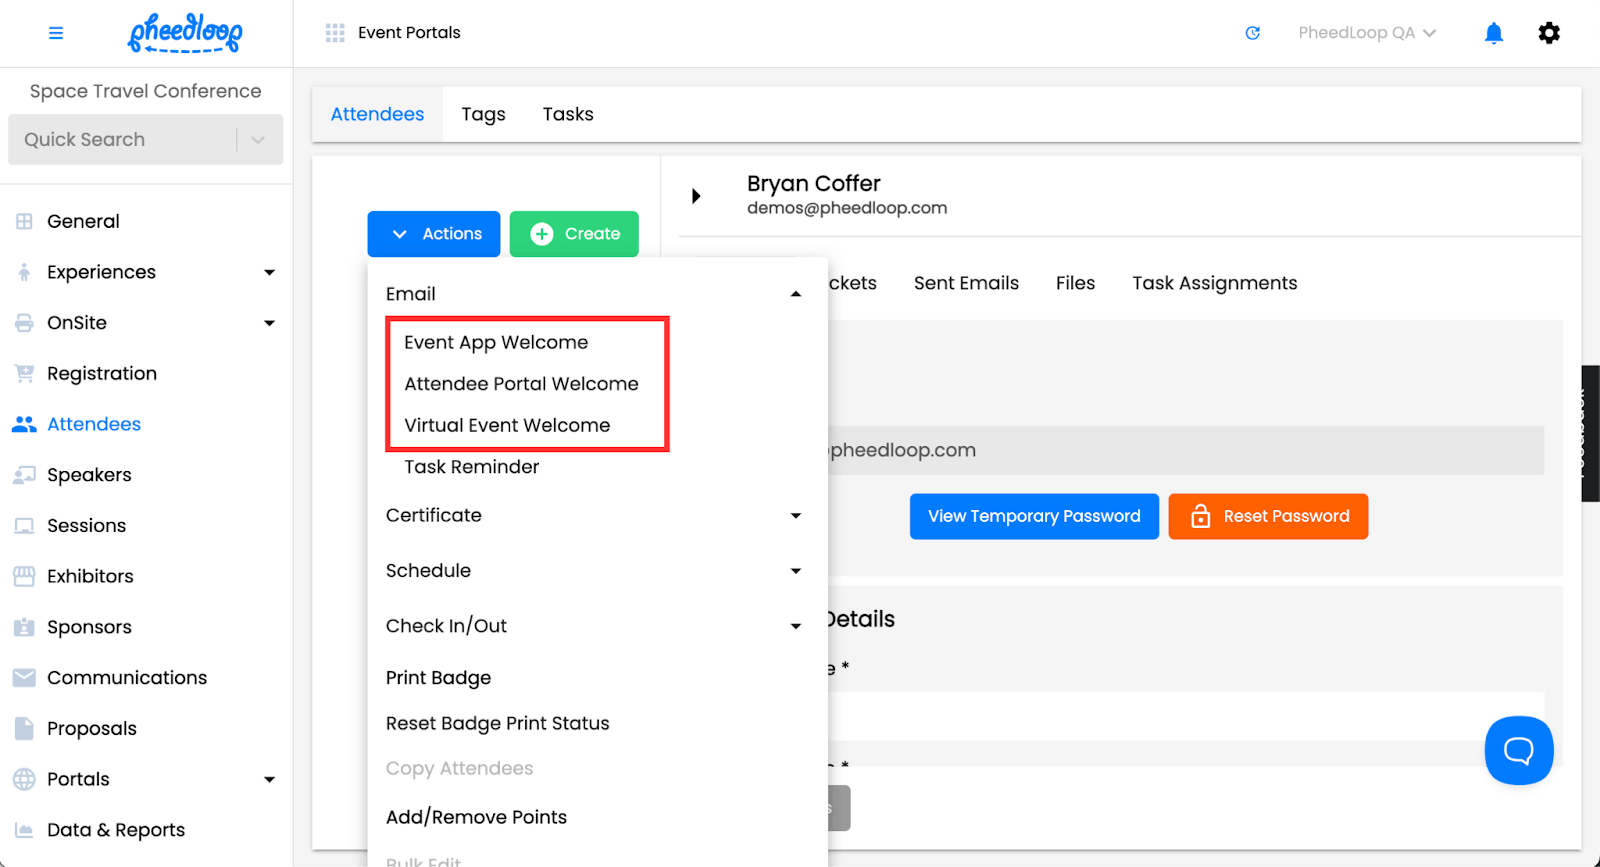Click the hamburger menu icon
The height and width of the screenshot is (867, 1600).
[56, 33]
